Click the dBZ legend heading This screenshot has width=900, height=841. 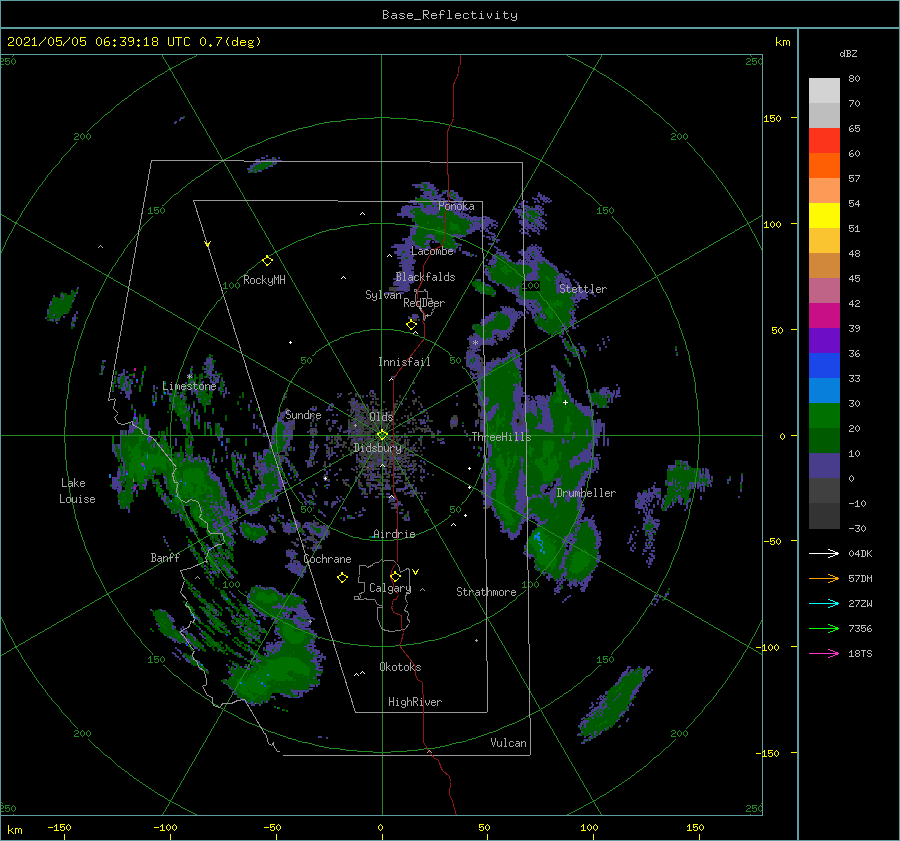[x=848, y=53]
